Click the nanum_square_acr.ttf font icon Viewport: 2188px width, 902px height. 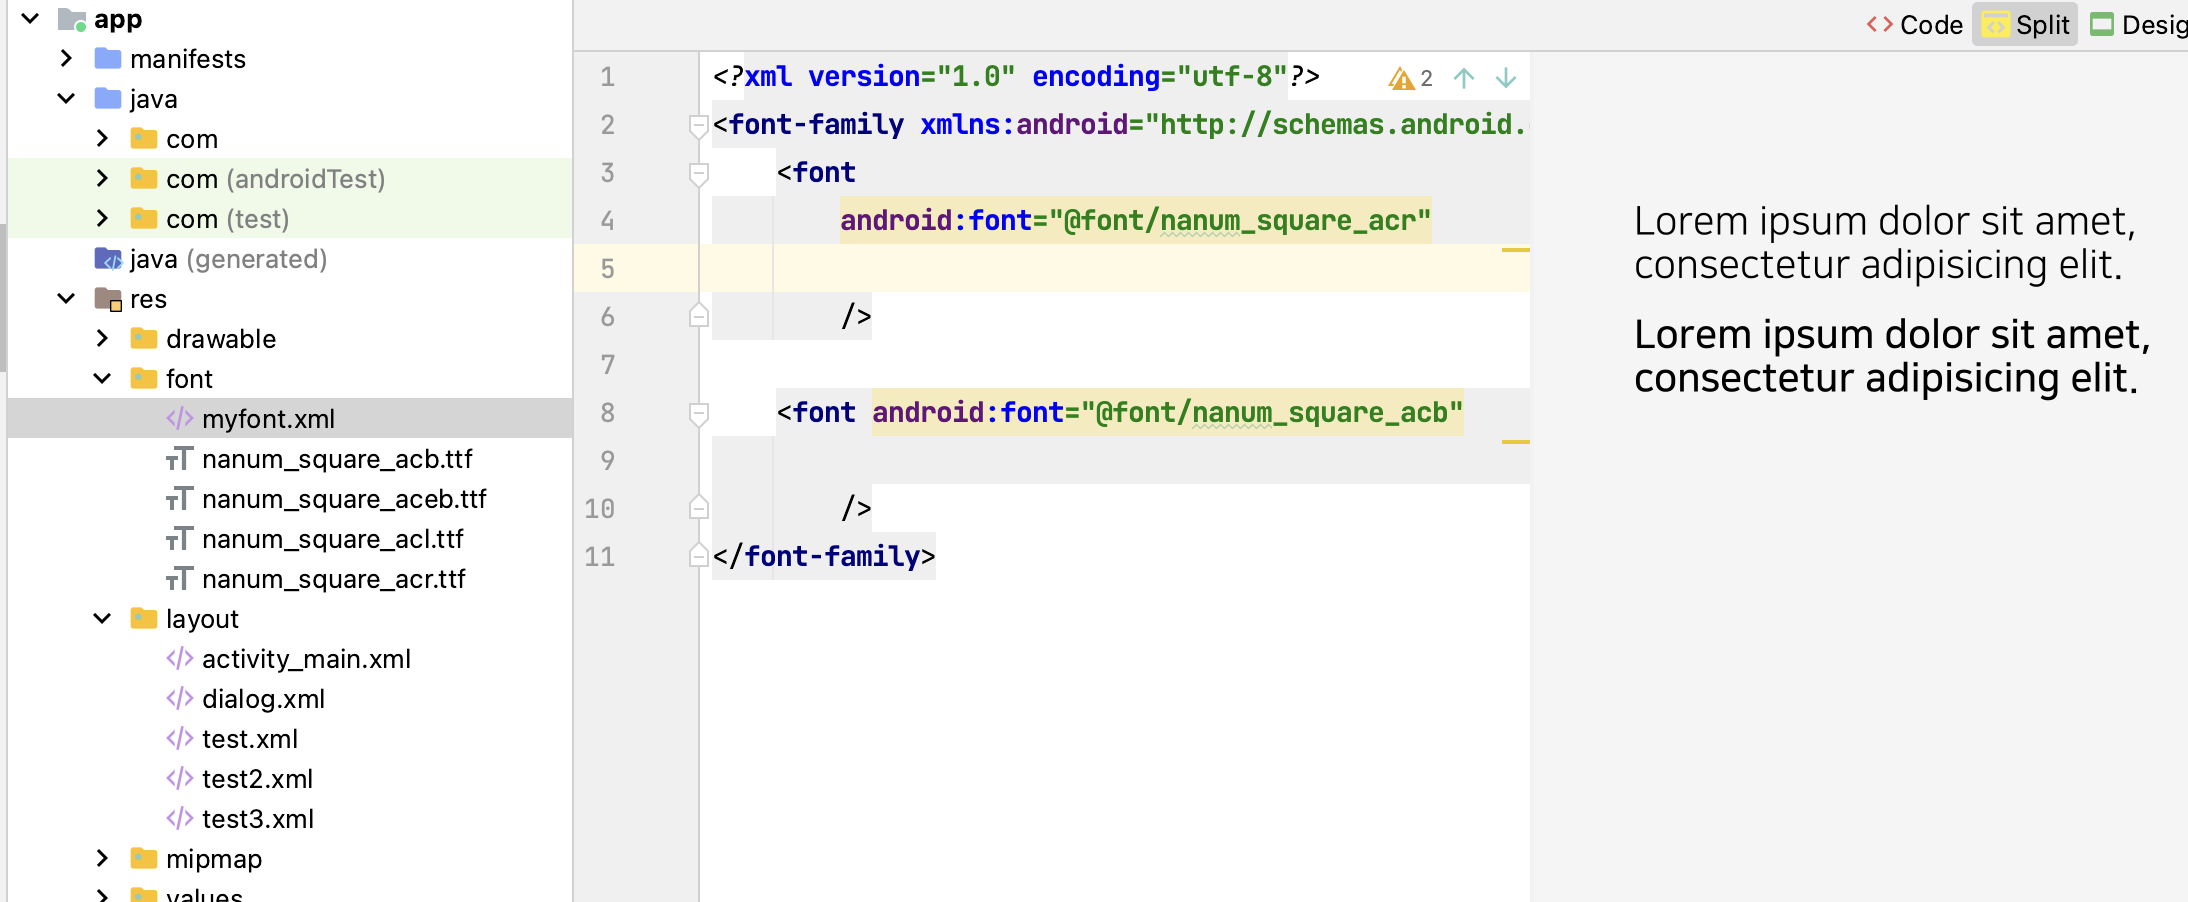tap(179, 579)
